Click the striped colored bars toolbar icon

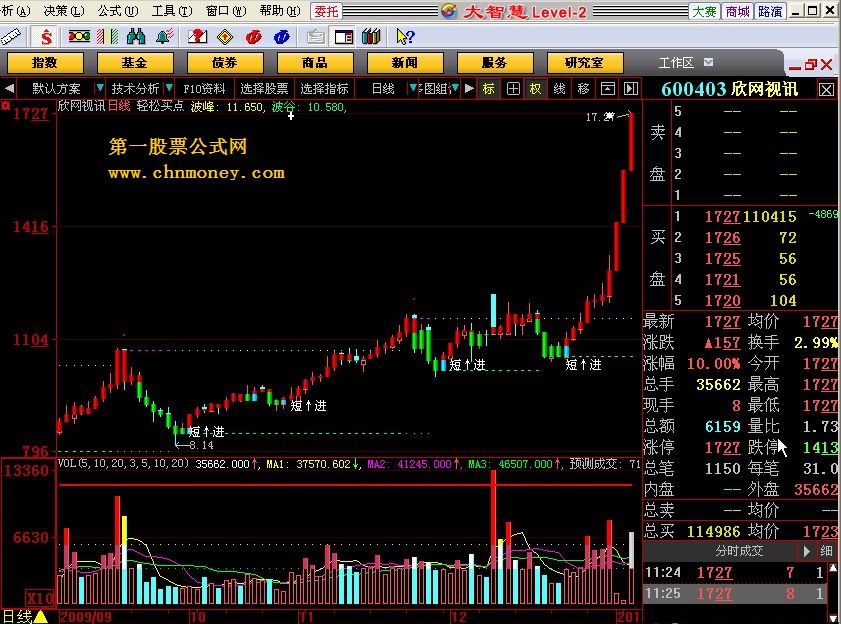[x=107, y=36]
